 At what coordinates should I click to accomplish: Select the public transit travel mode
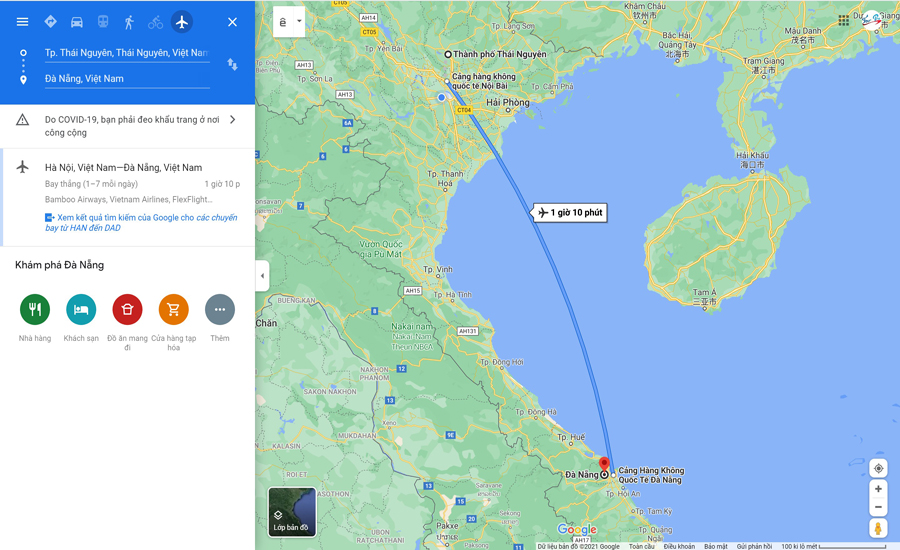click(103, 22)
